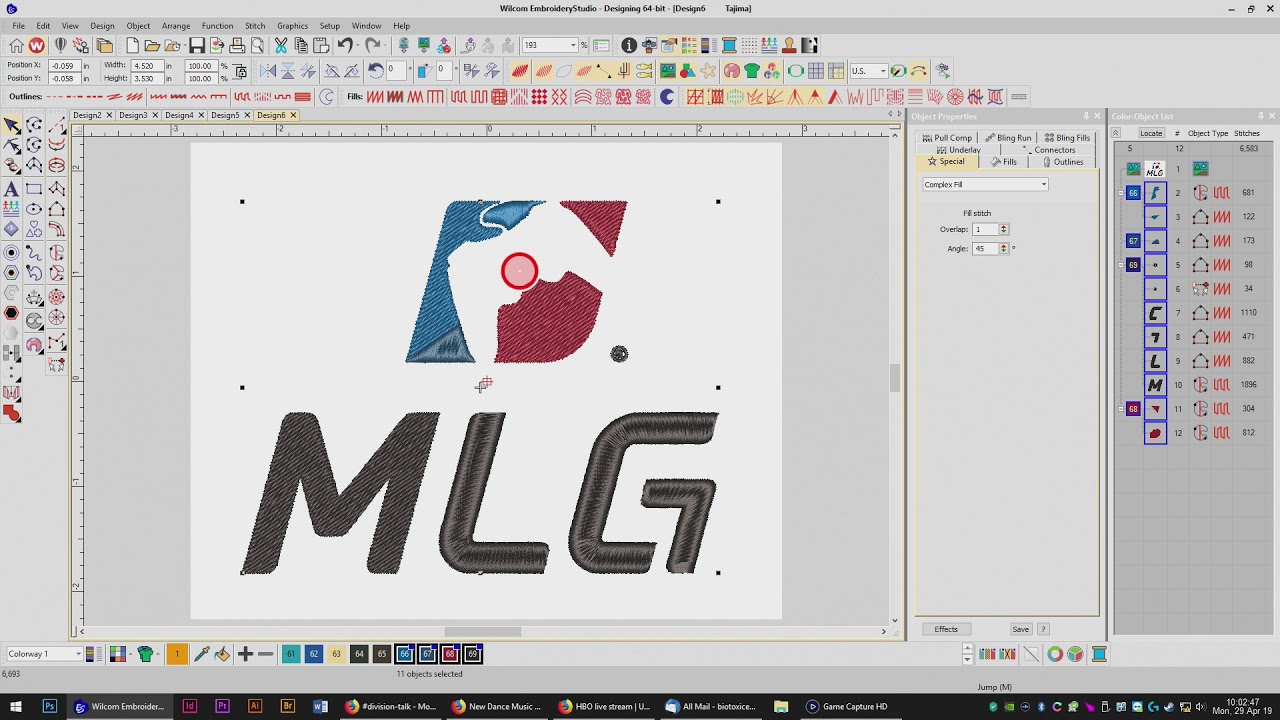Open Photoshop from the taskbar

49,706
